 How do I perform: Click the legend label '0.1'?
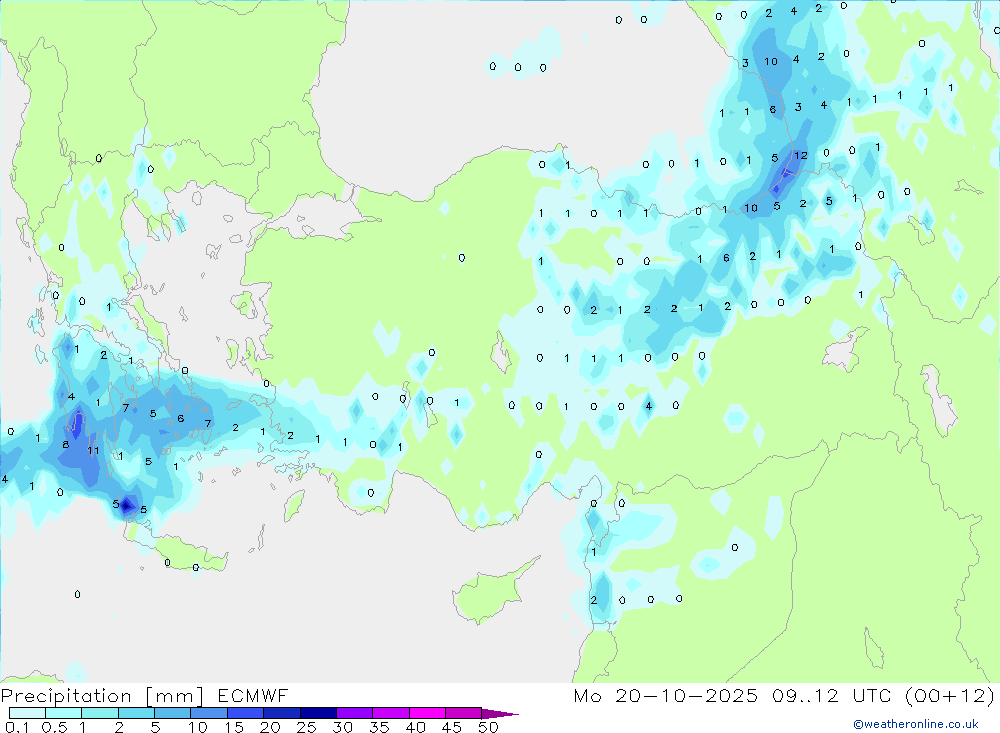click(x=17, y=727)
